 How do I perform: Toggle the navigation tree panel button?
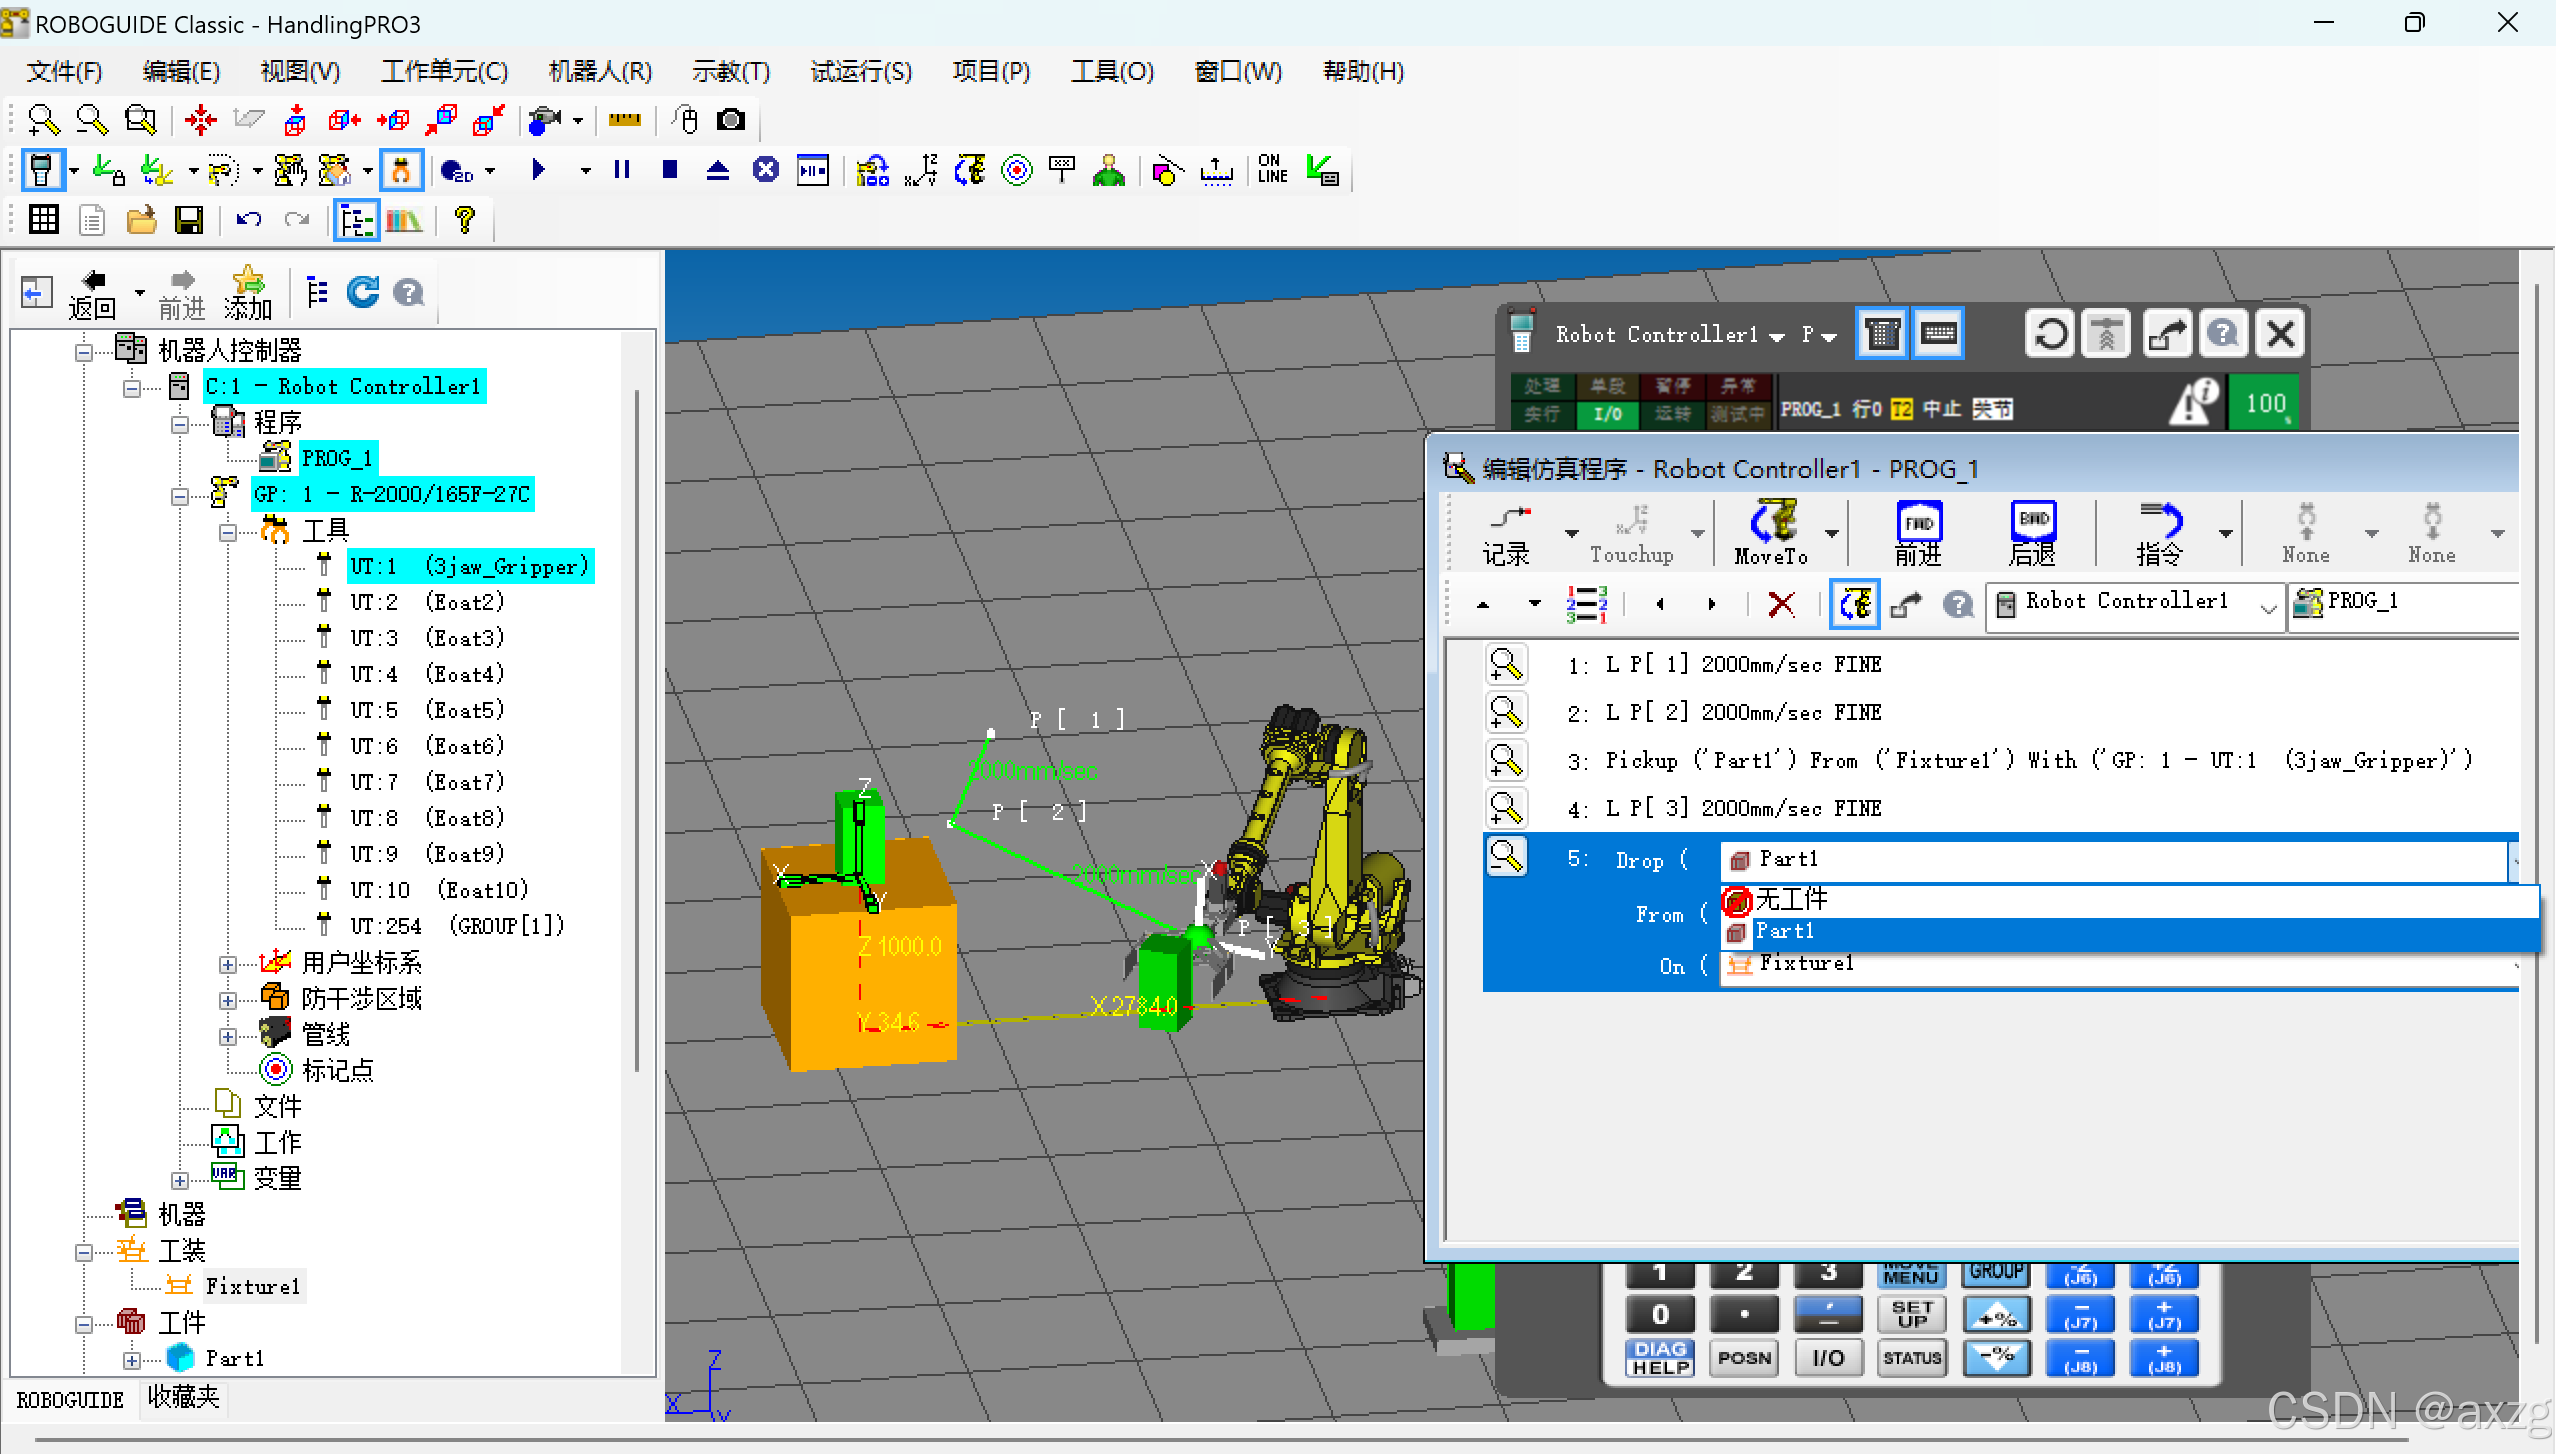pyautogui.click(x=357, y=220)
